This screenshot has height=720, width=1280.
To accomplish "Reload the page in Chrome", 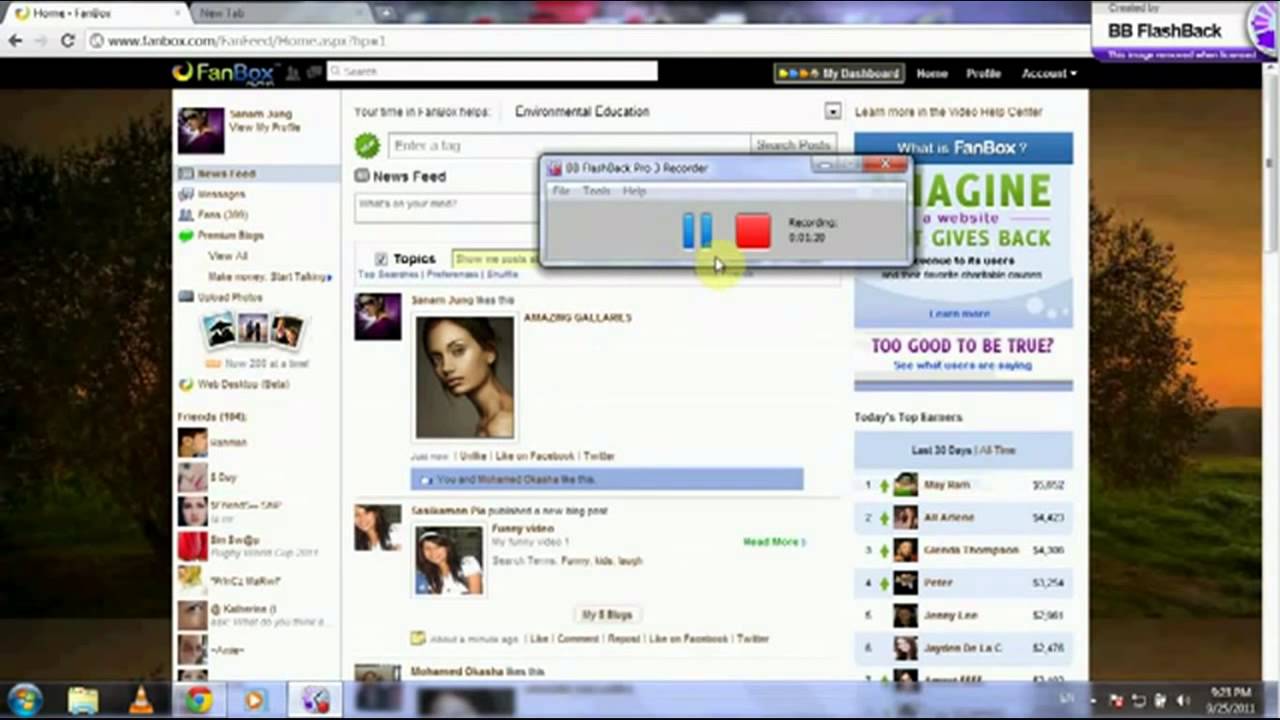I will [67, 41].
